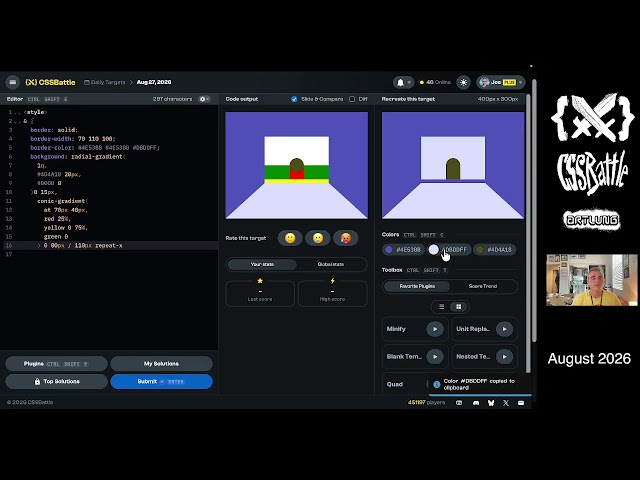
Task: Click the CSSBattle logo
Action: (50, 82)
